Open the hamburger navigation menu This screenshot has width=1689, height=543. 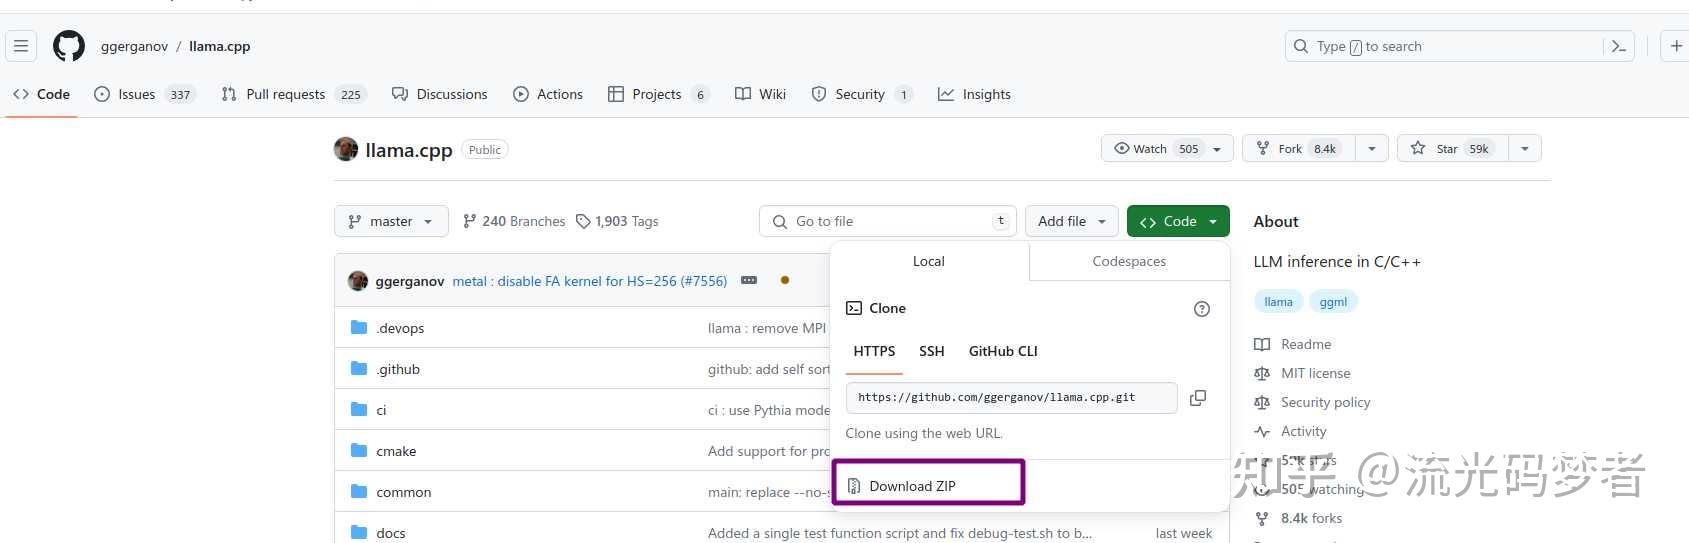coord(21,46)
